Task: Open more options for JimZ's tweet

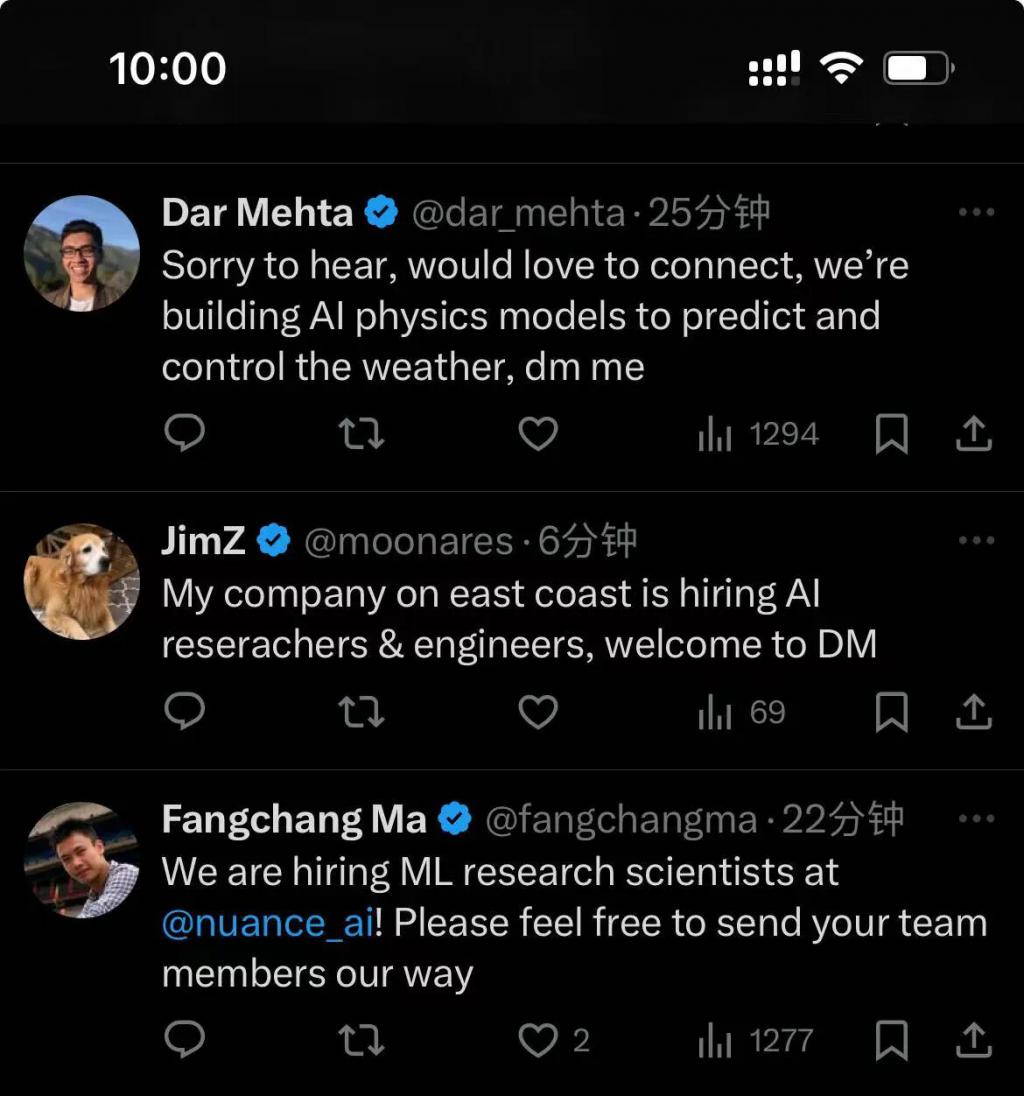Action: [x=976, y=540]
